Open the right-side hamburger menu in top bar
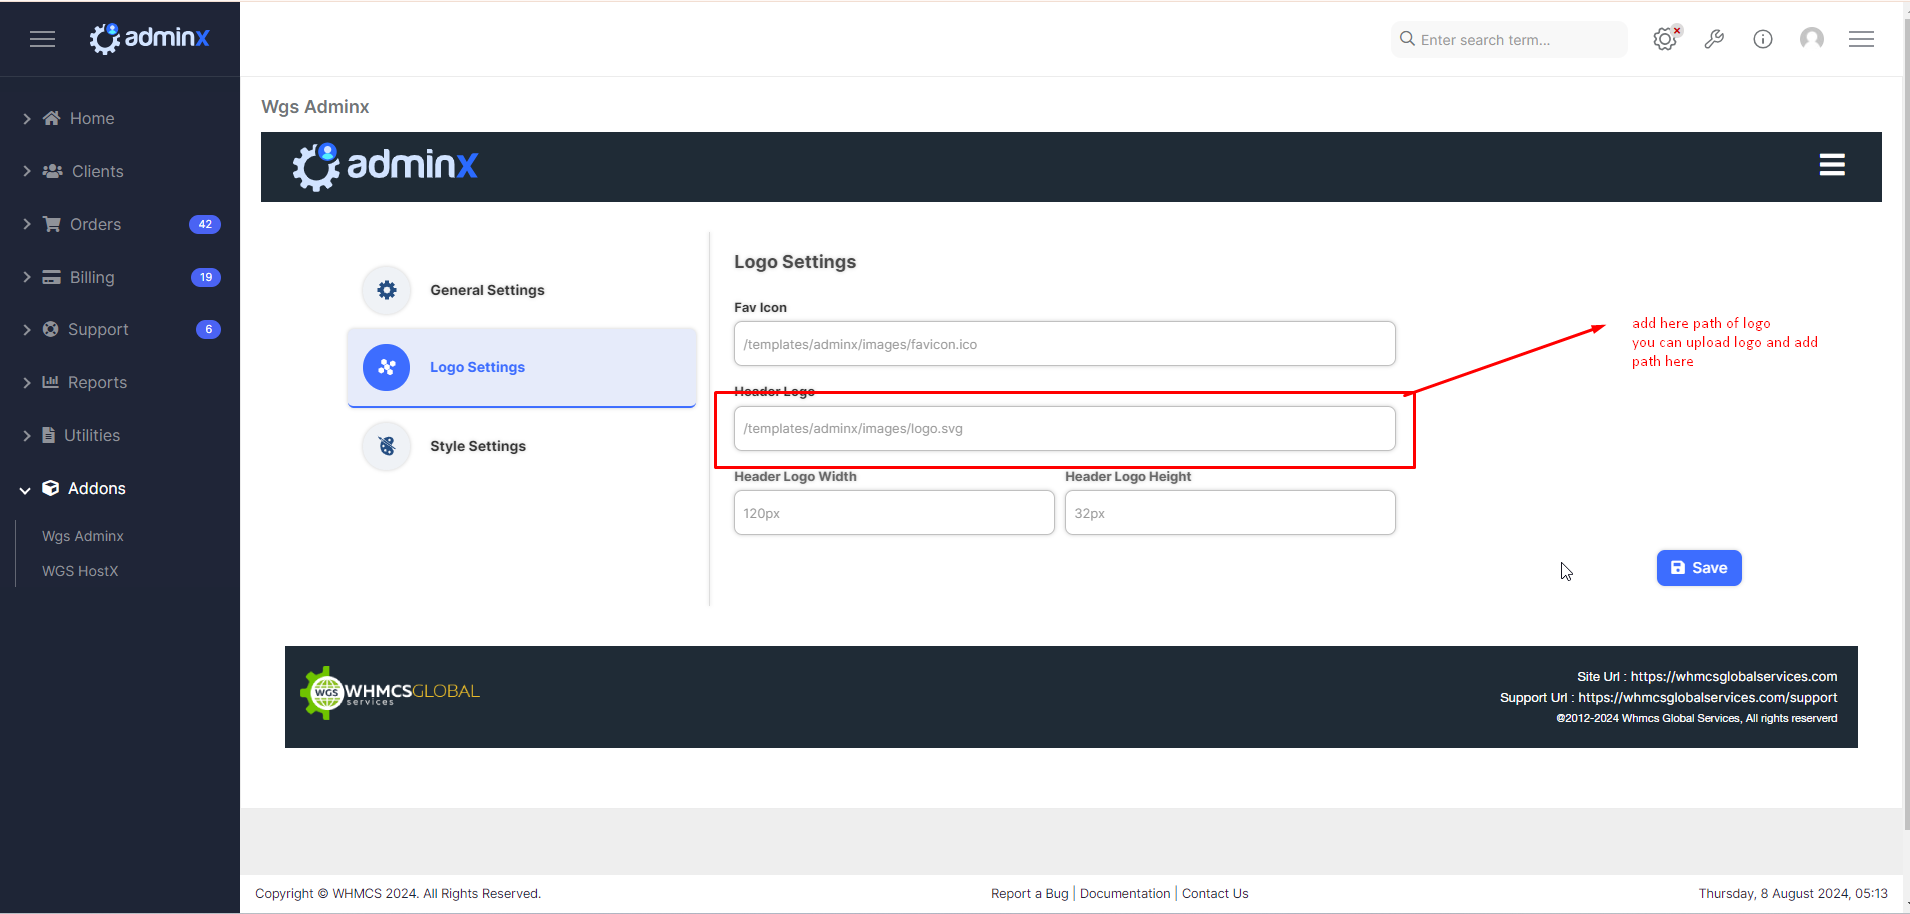The height and width of the screenshot is (914, 1910). (1861, 39)
